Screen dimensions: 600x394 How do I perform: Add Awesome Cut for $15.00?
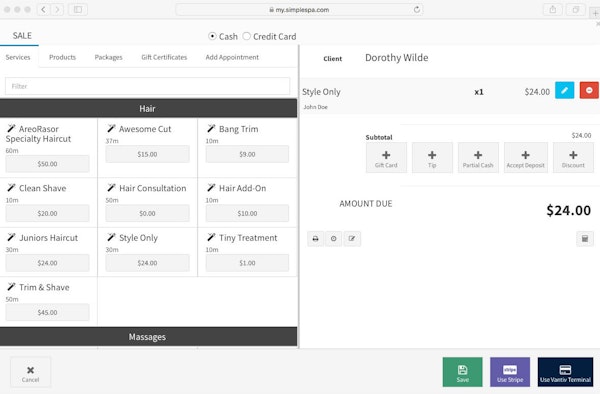[x=147, y=154]
